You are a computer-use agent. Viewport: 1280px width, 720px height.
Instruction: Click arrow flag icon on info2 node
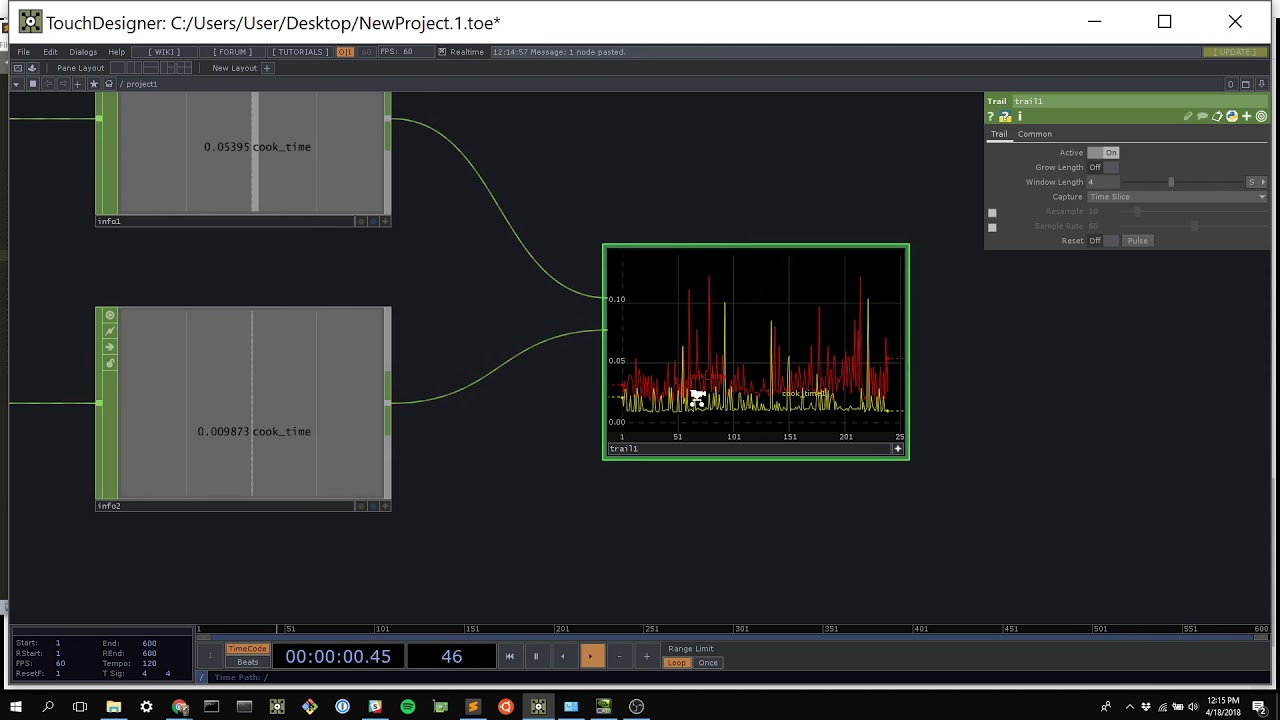pos(110,347)
